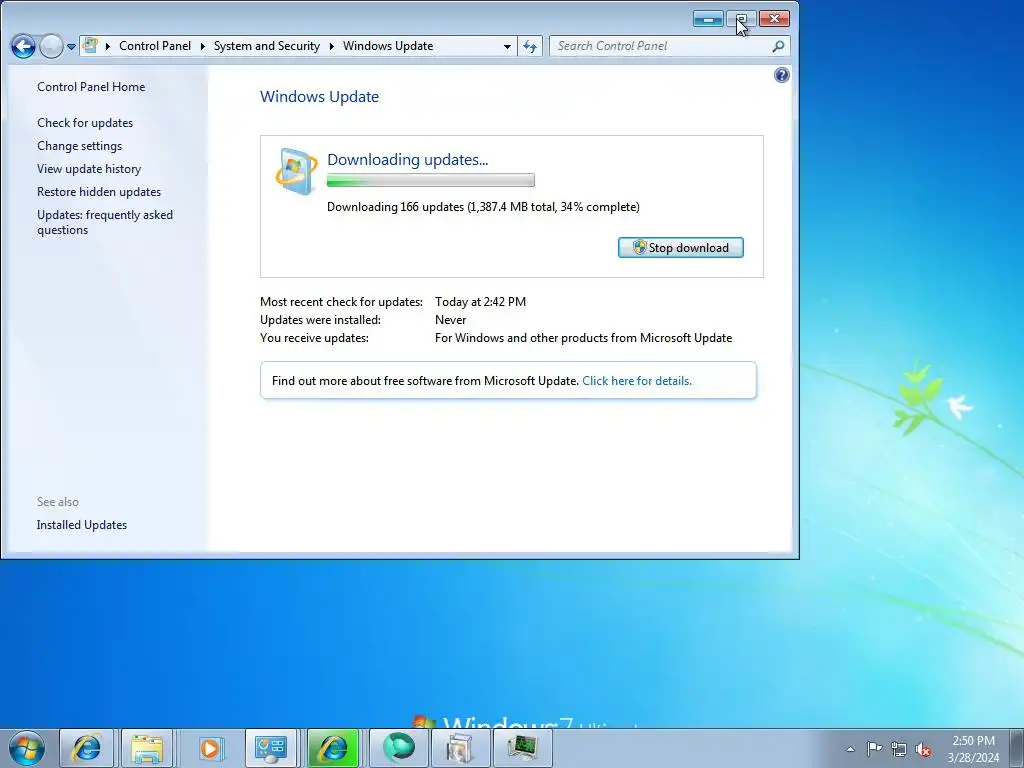This screenshot has height=768, width=1024.
Task: Select Control Panel in the breadcrumb
Action: pyautogui.click(x=155, y=46)
